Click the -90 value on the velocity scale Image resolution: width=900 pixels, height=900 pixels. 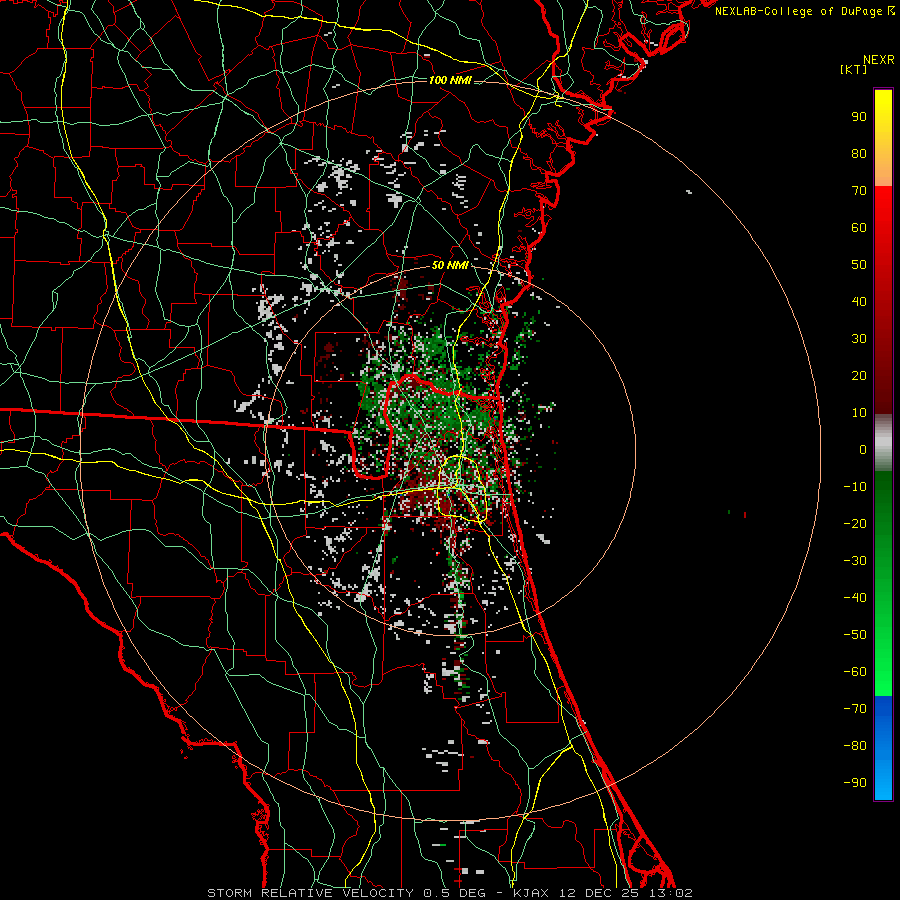tap(855, 783)
